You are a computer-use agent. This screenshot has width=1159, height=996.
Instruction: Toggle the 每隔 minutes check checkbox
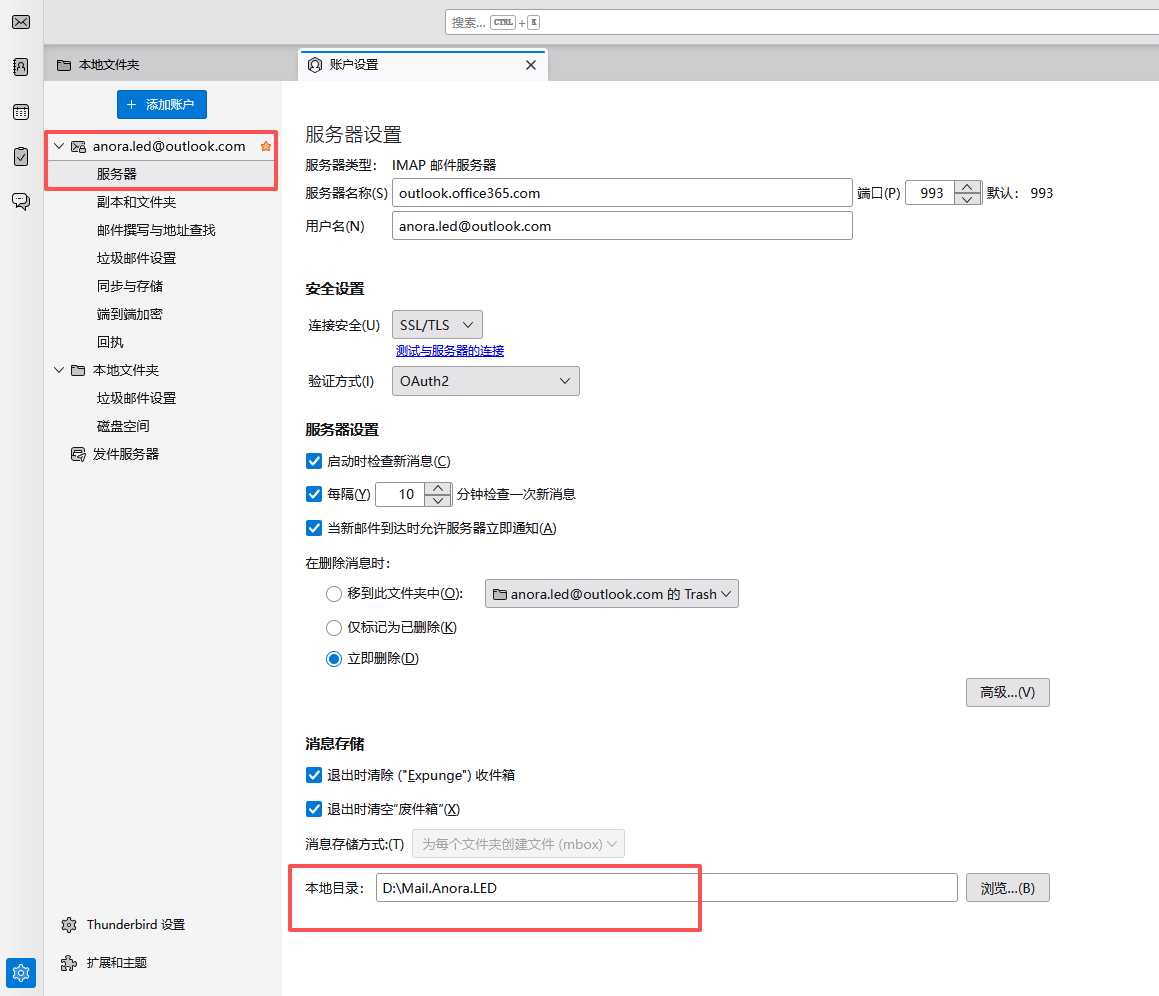[313, 494]
